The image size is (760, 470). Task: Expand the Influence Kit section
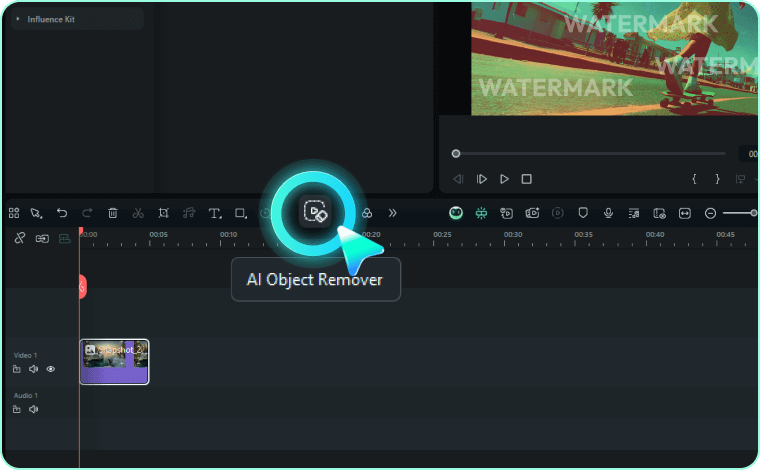18,19
